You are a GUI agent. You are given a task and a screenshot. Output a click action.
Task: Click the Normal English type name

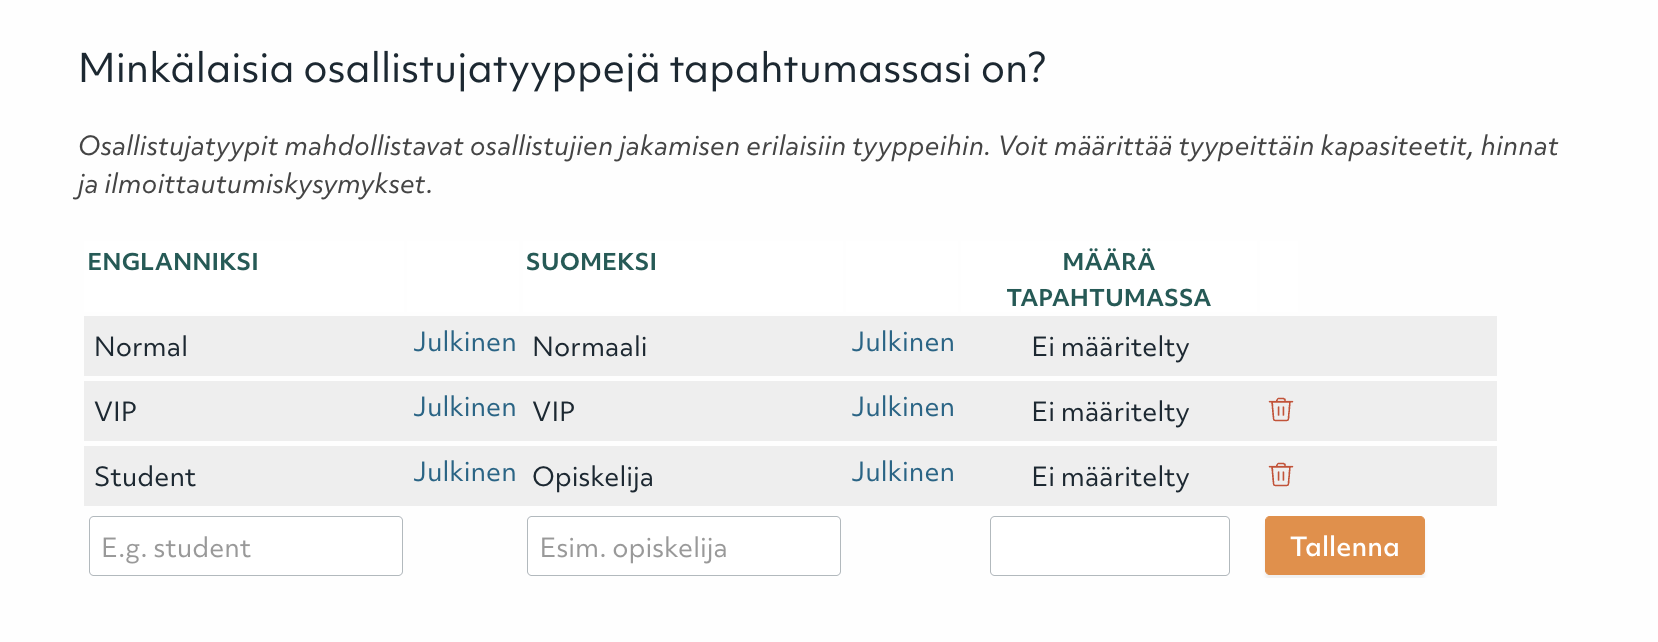pyautogui.click(x=141, y=347)
